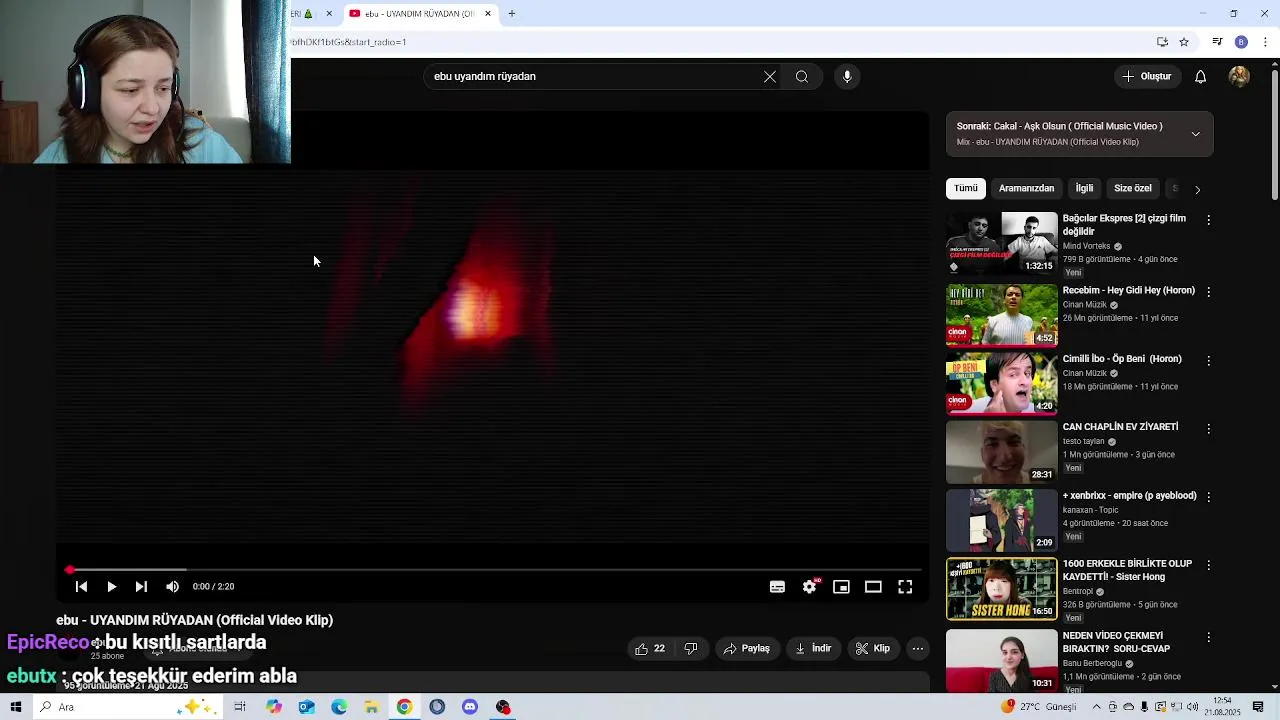Viewport: 1280px width, 720px height.
Task: Open Chrome media controls icon
Action: click(x=1217, y=42)
